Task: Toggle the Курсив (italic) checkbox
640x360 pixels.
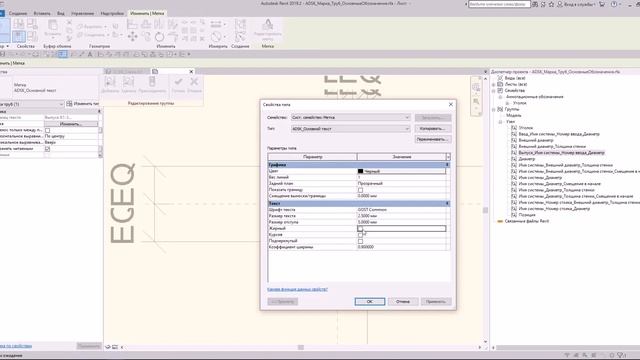Action: (360, 235)
